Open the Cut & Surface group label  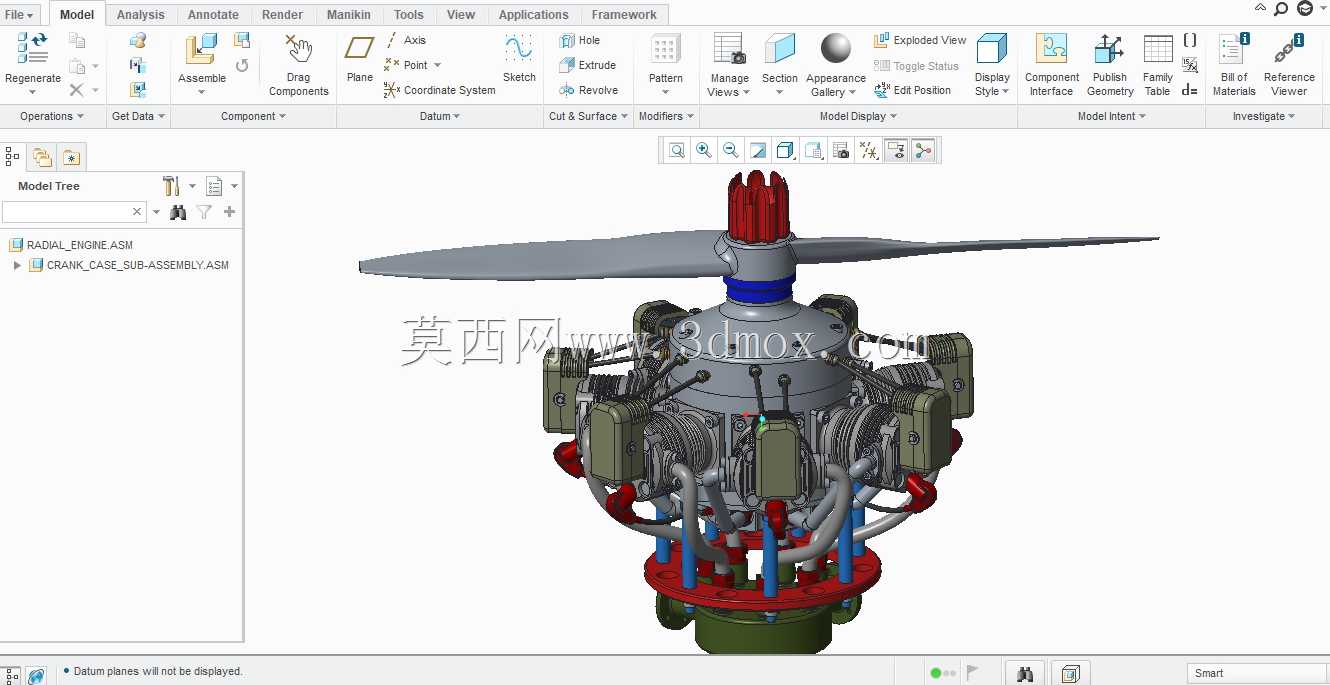pyautogui.click(x=588, y=116)
